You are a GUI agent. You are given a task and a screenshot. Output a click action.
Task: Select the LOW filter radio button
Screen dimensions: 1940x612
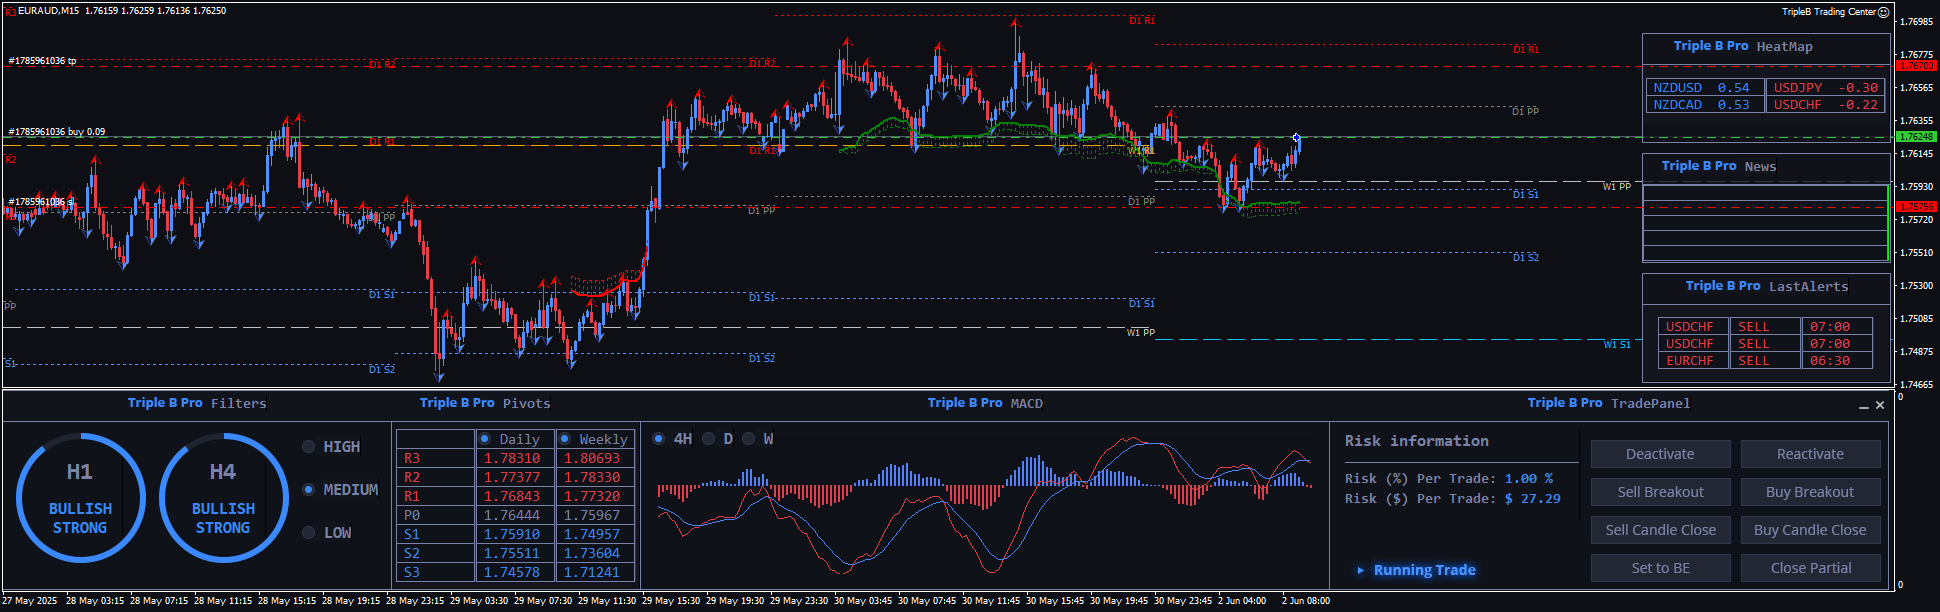pyautogui.click(x=309, y=533)
